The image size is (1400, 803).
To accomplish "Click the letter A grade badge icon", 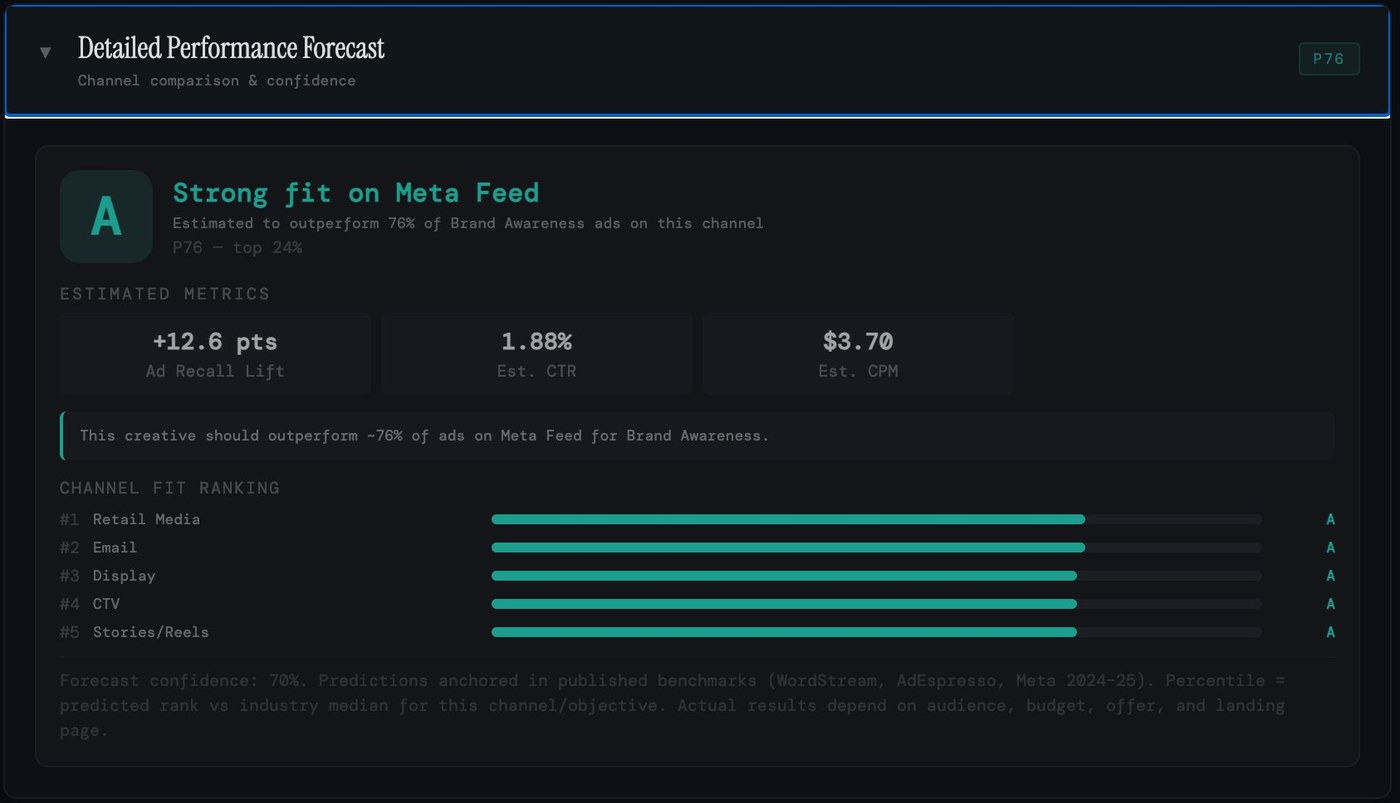I will point(105,216).
